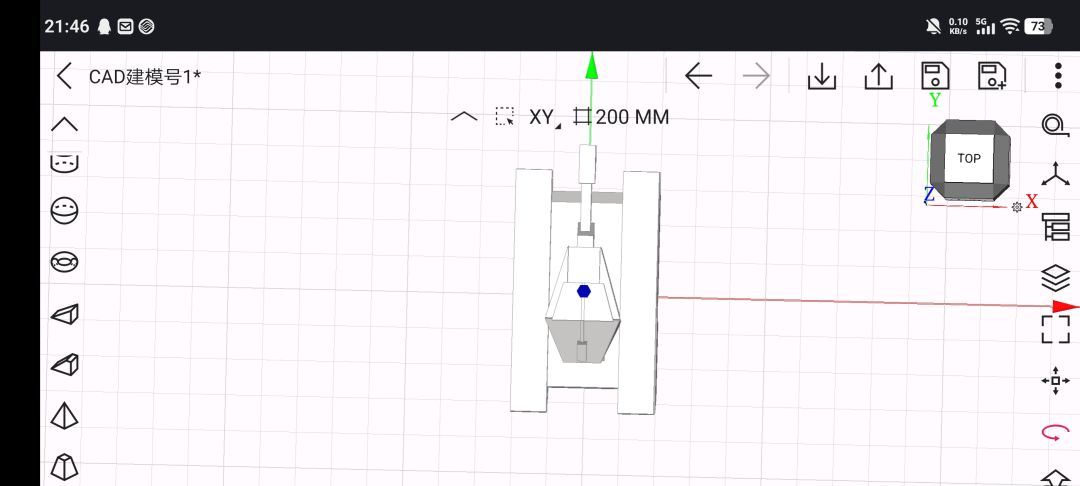The height and width of the screenshot is (486, 1080).
Task: Collapse the top options bar chevron
Action: [464, 117]
